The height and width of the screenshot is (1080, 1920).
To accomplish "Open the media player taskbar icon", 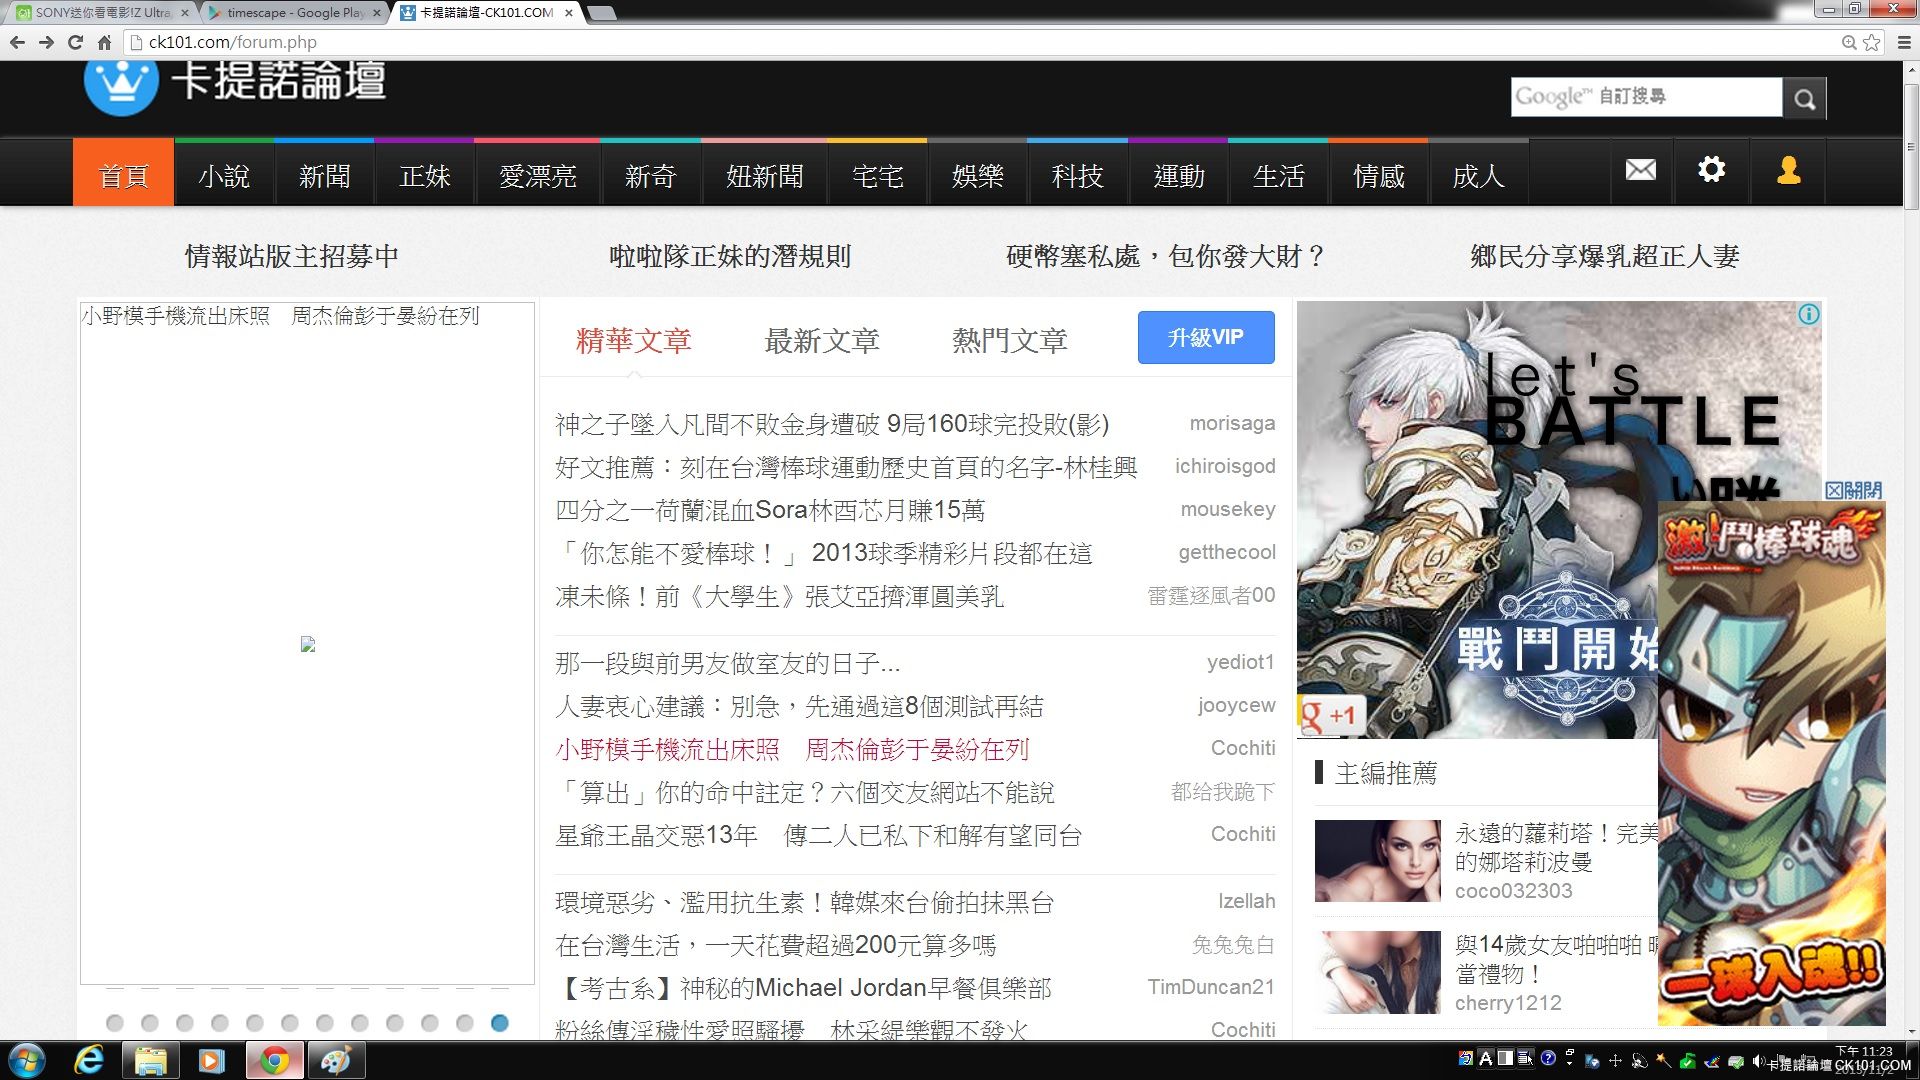I will (211, 1060).
